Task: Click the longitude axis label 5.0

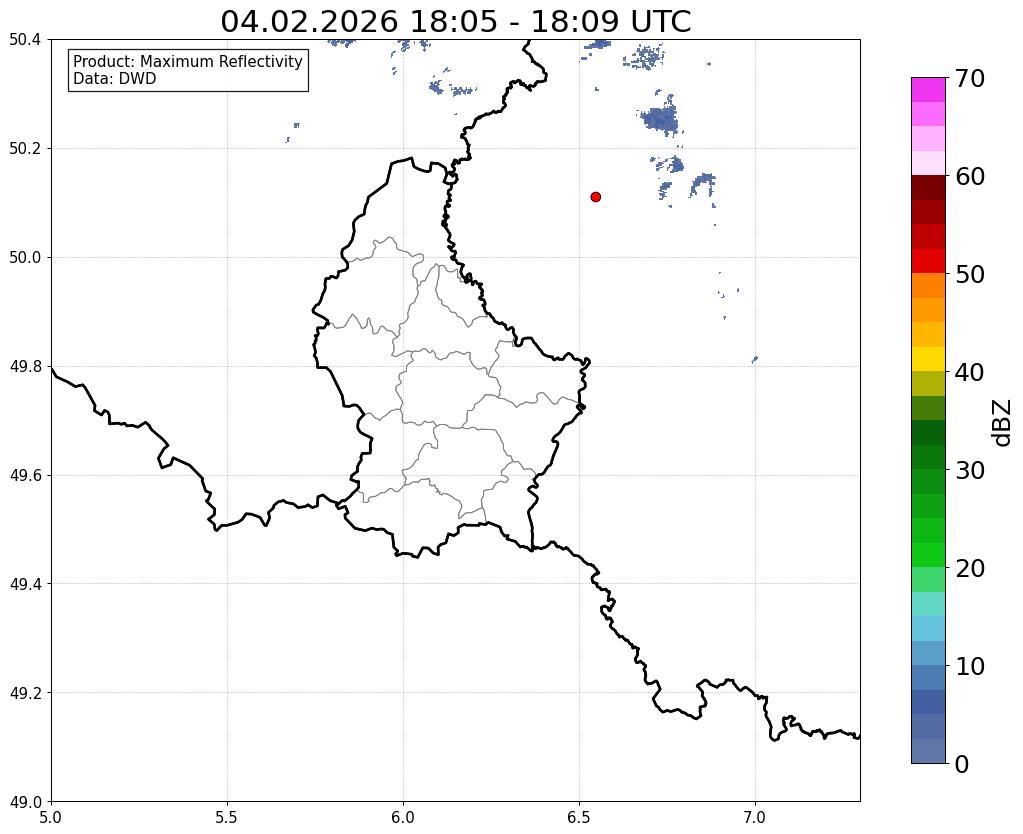Action: pyautogui.click(x=51, y=817)
